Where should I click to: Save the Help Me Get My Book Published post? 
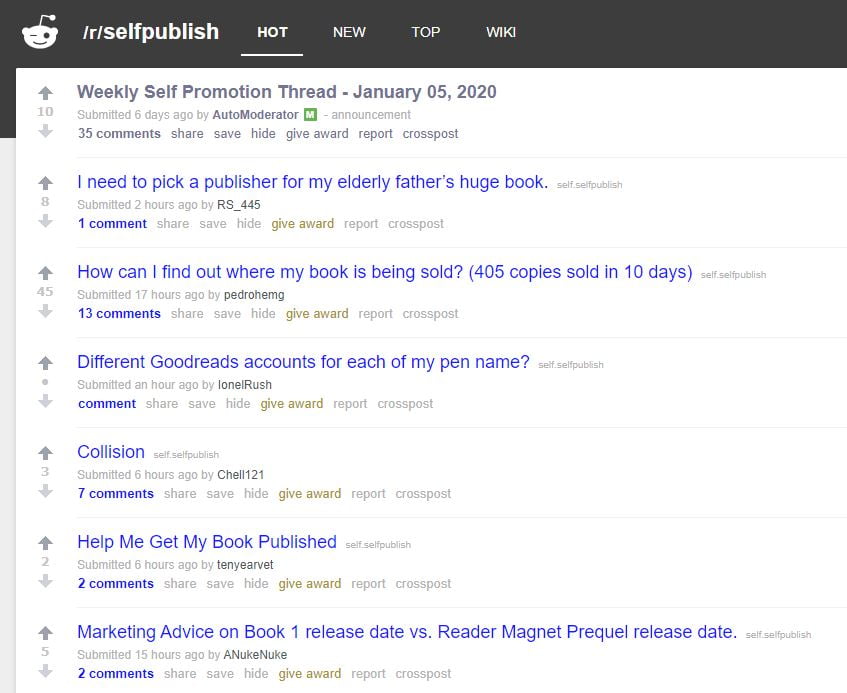[x=220, y=584]
